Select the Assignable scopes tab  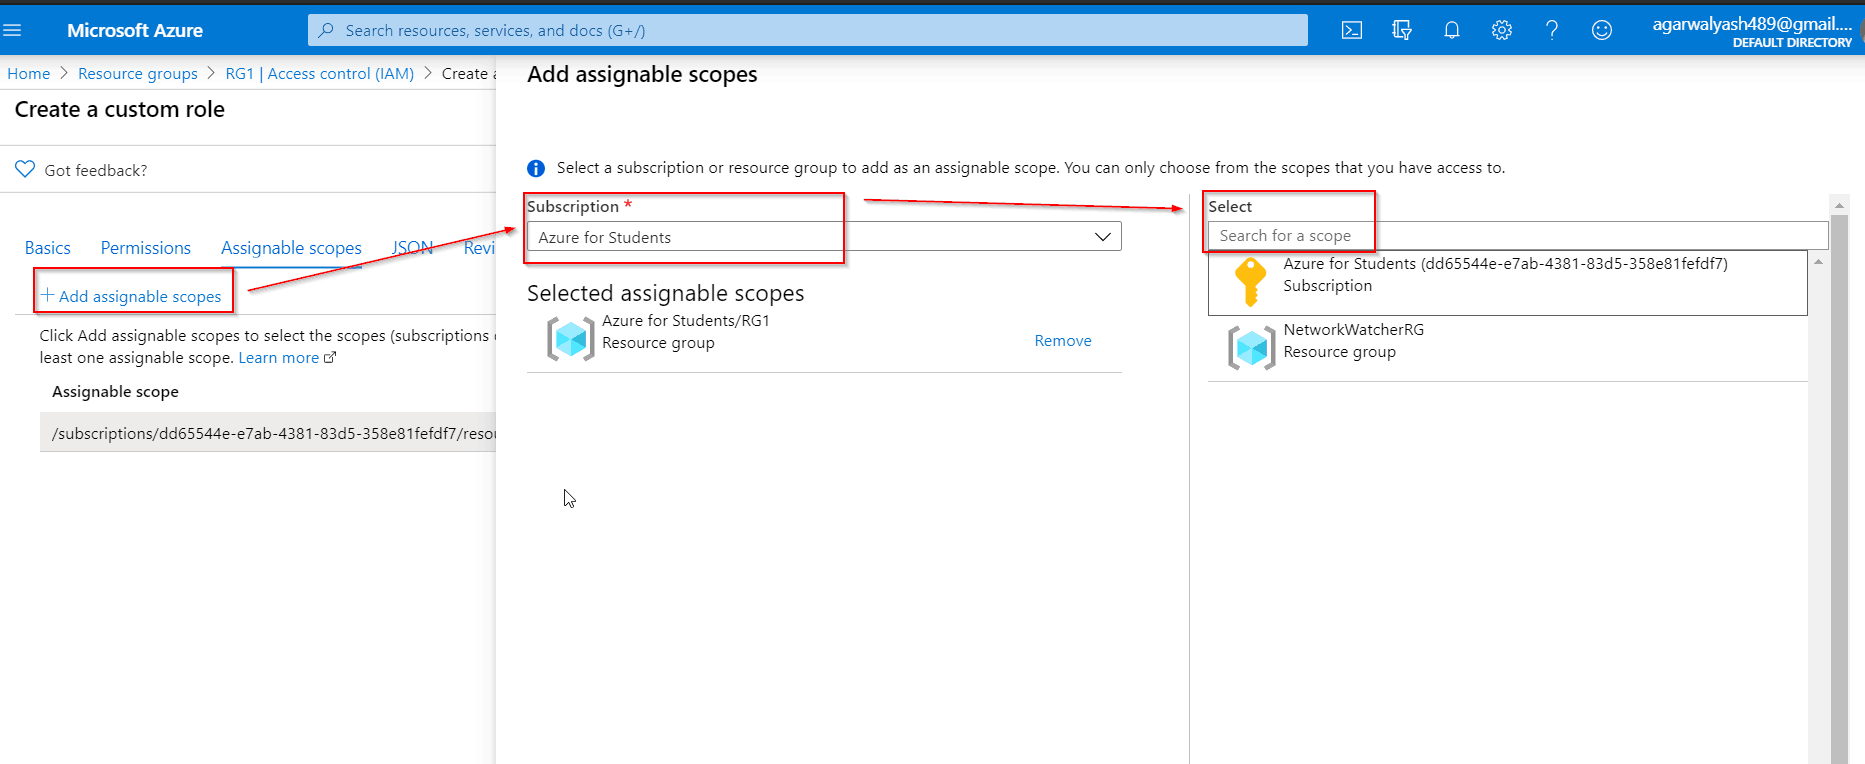(x=291, y=248)
